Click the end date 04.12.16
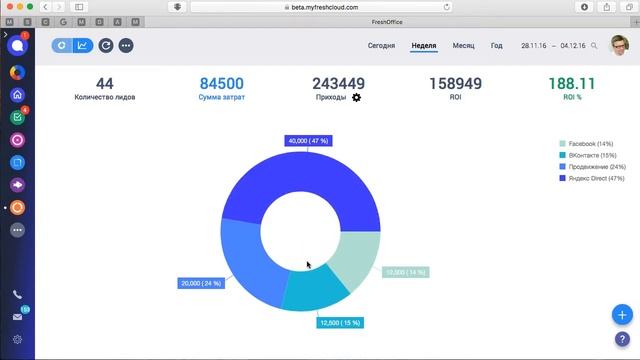 tap(573, 46)
